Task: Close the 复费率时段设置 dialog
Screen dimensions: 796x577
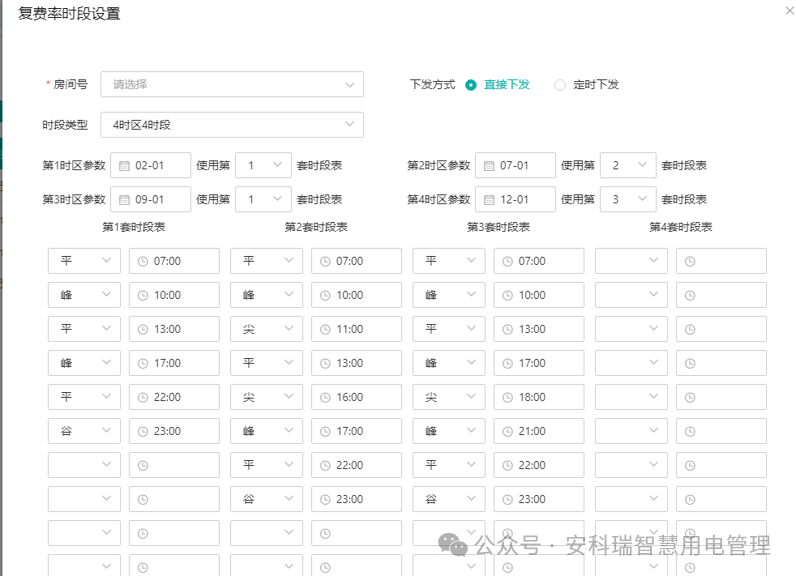Action: (x=789, y=10)
